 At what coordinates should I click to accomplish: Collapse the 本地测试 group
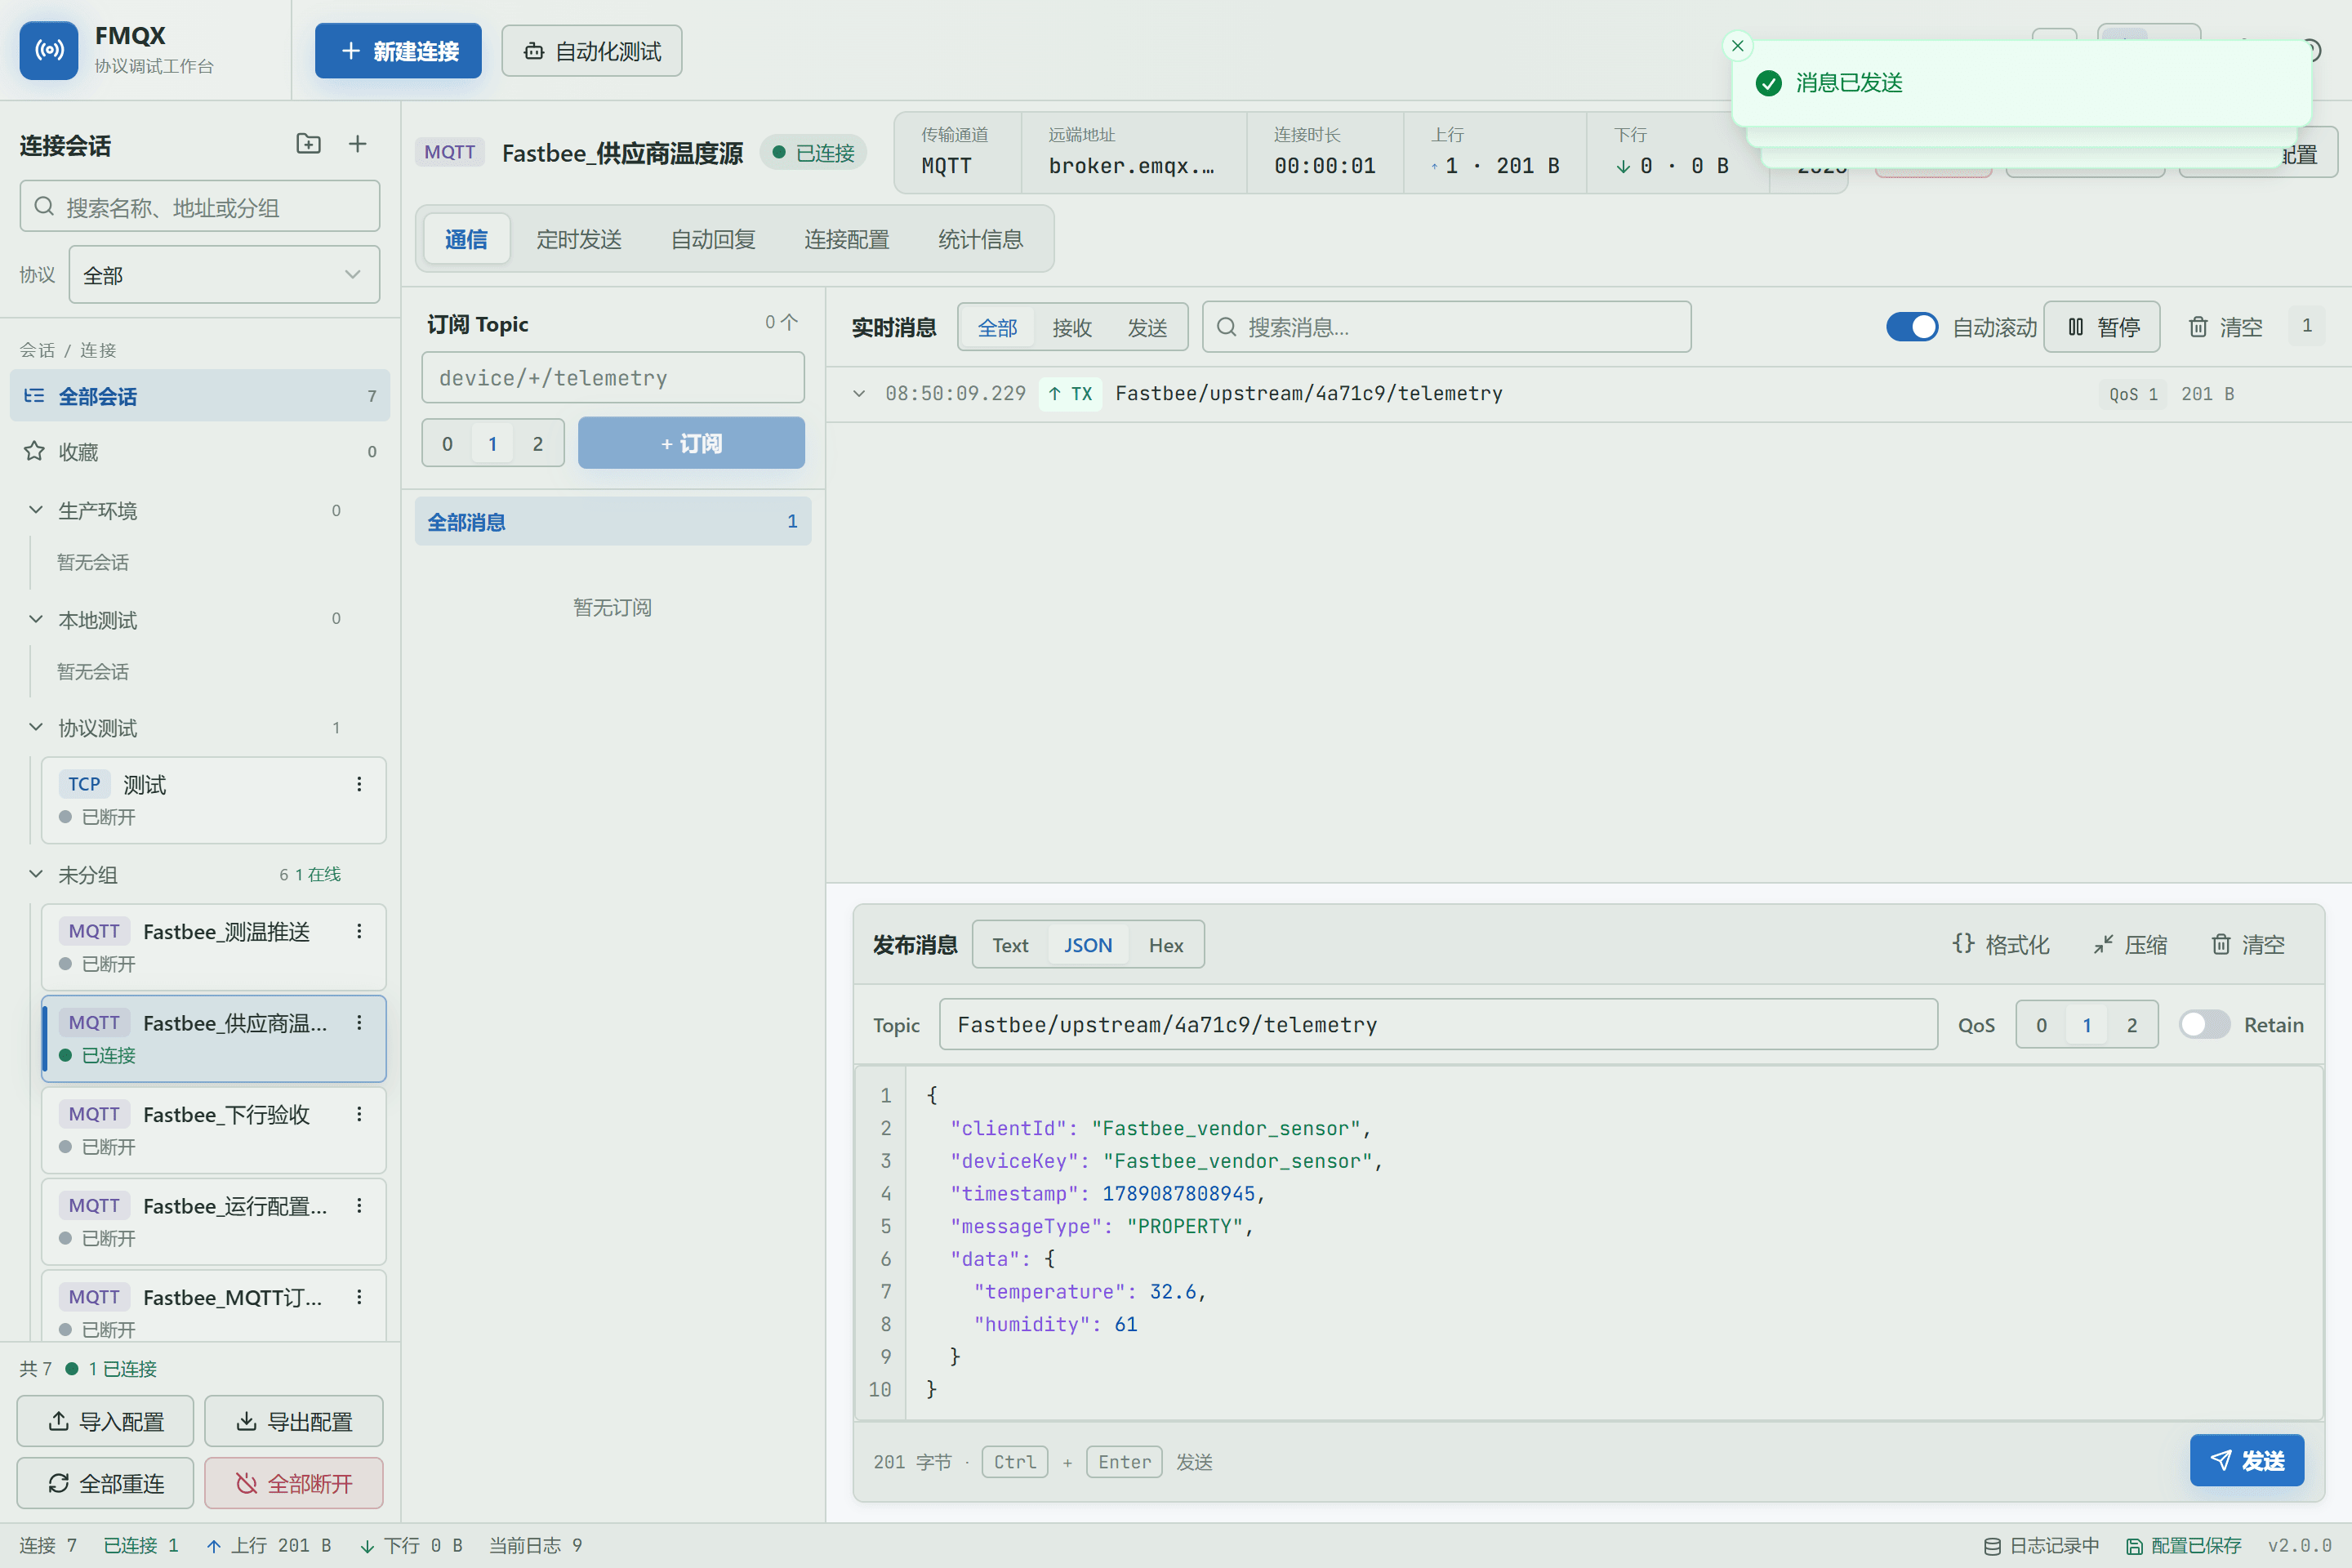[36, 619]
